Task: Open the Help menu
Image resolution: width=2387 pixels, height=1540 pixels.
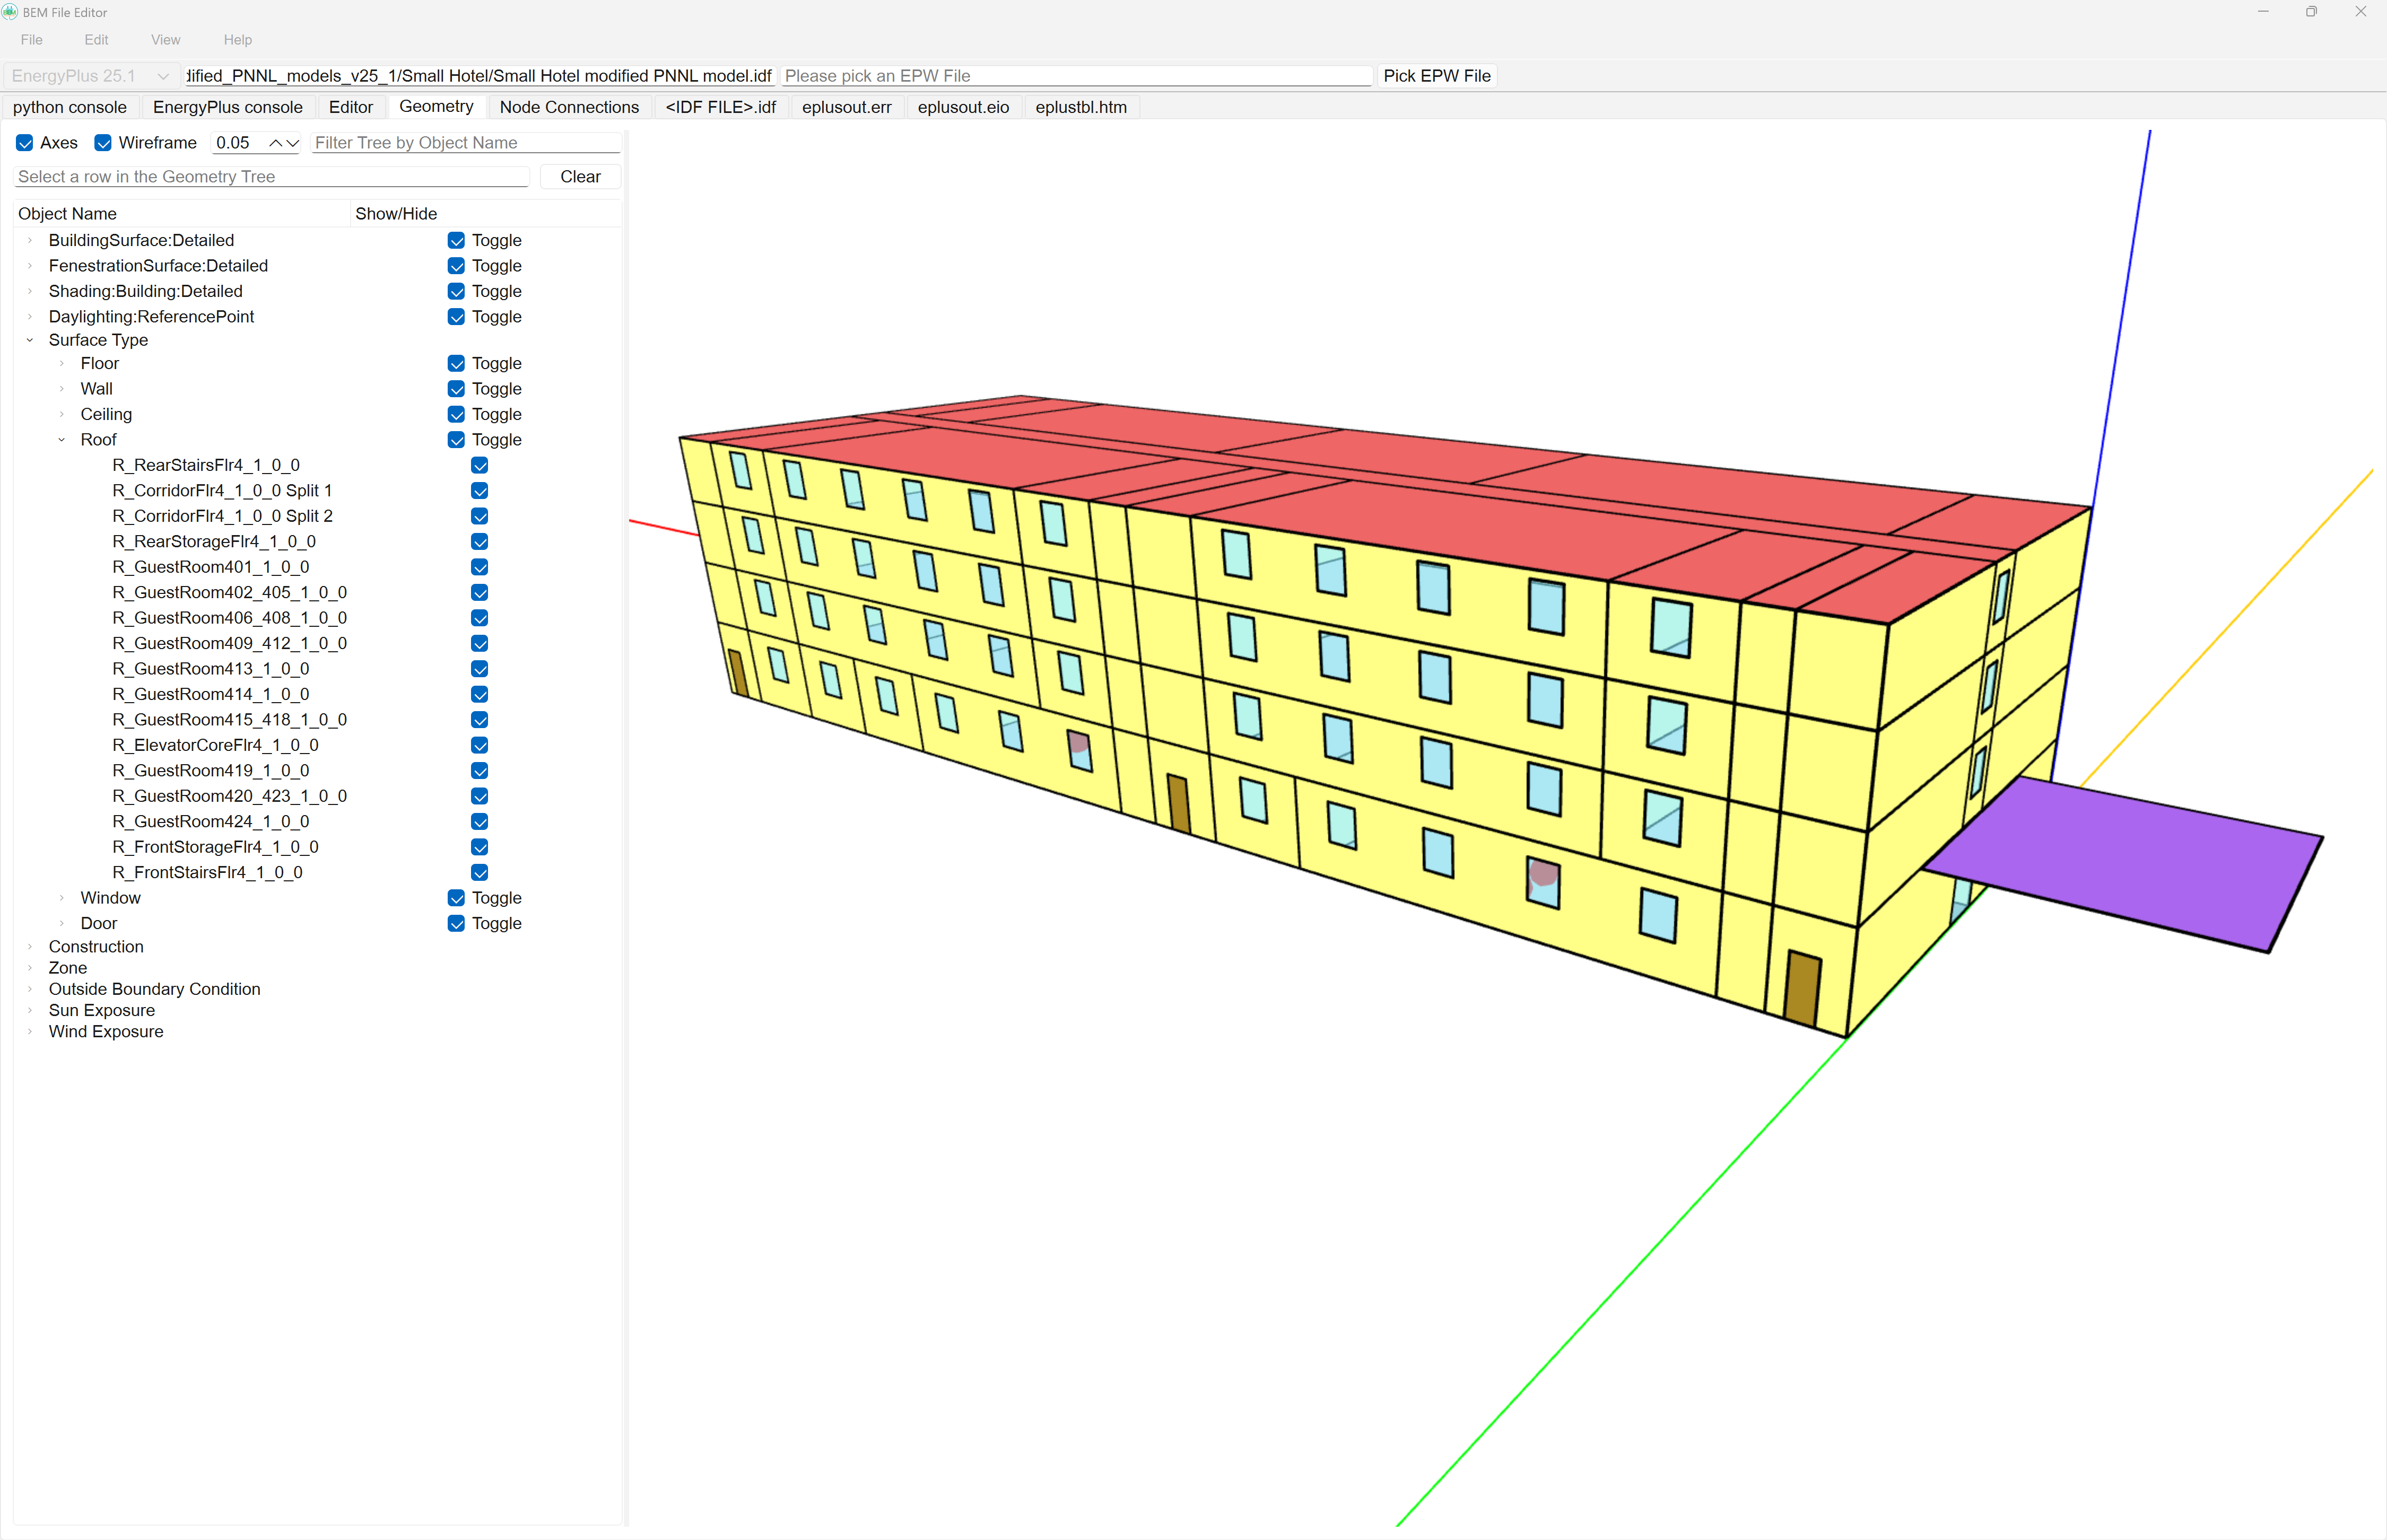Action: pyautogui.click(x=238, y=40)
